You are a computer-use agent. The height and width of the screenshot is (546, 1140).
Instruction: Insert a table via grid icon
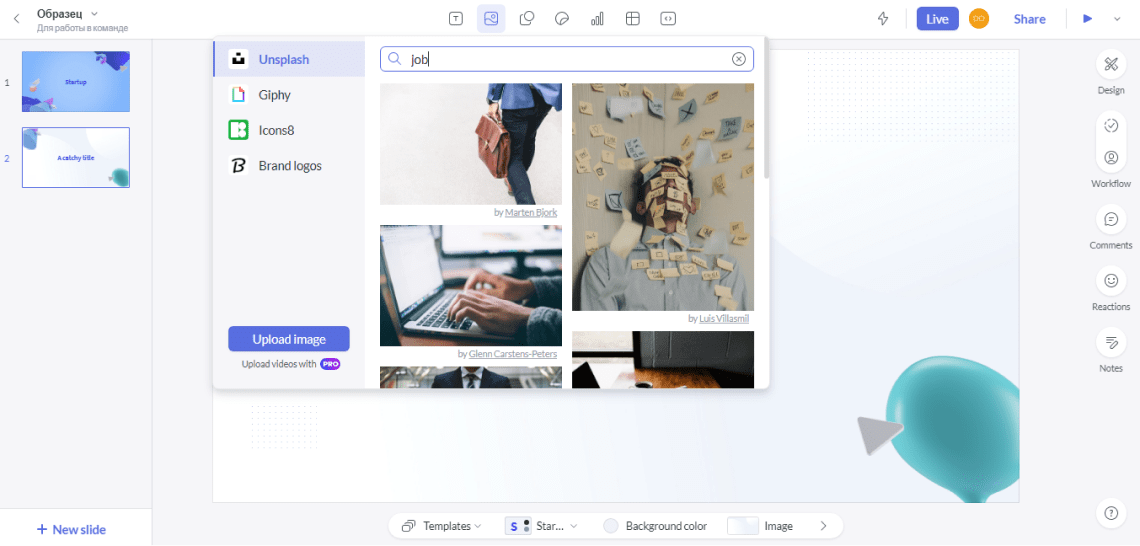coord(633,19)
